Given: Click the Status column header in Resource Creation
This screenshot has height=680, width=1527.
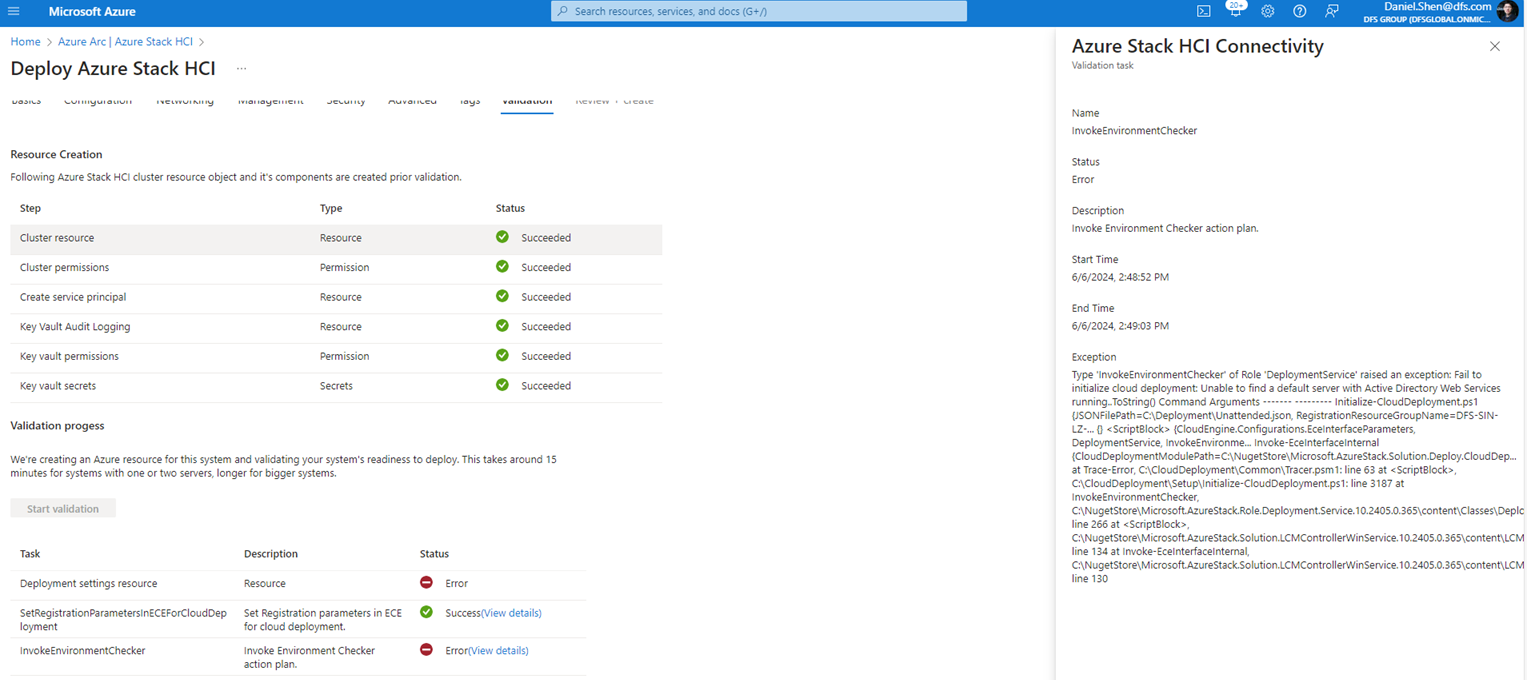Looking at the screenshot, I should coord(510,208).
